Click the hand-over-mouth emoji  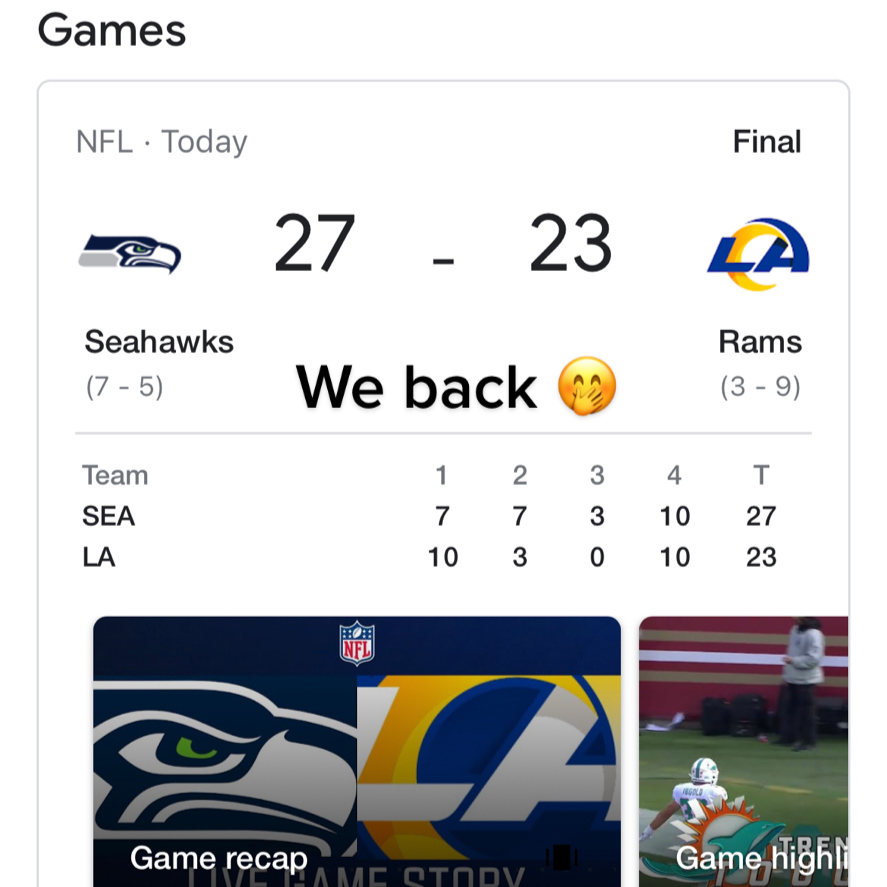pos(587,387)
